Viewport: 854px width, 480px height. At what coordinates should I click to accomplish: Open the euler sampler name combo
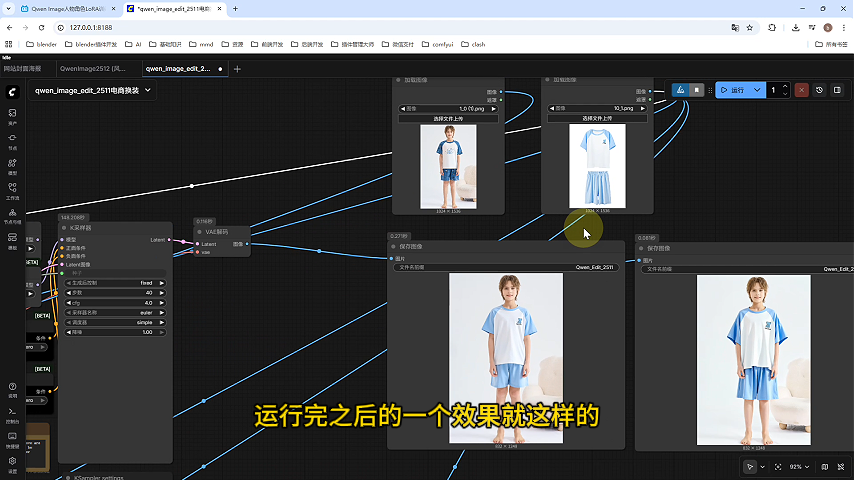[115, 313]
